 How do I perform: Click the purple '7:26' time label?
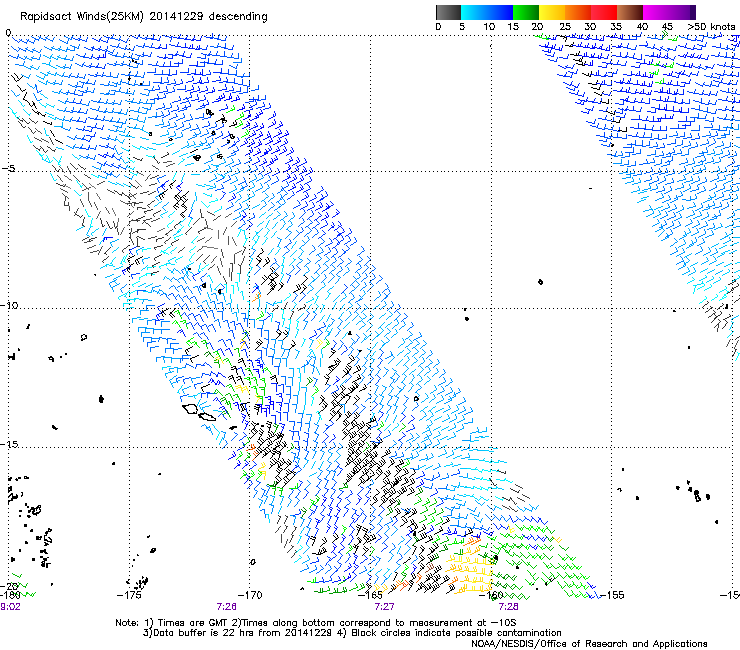[227, 606]
